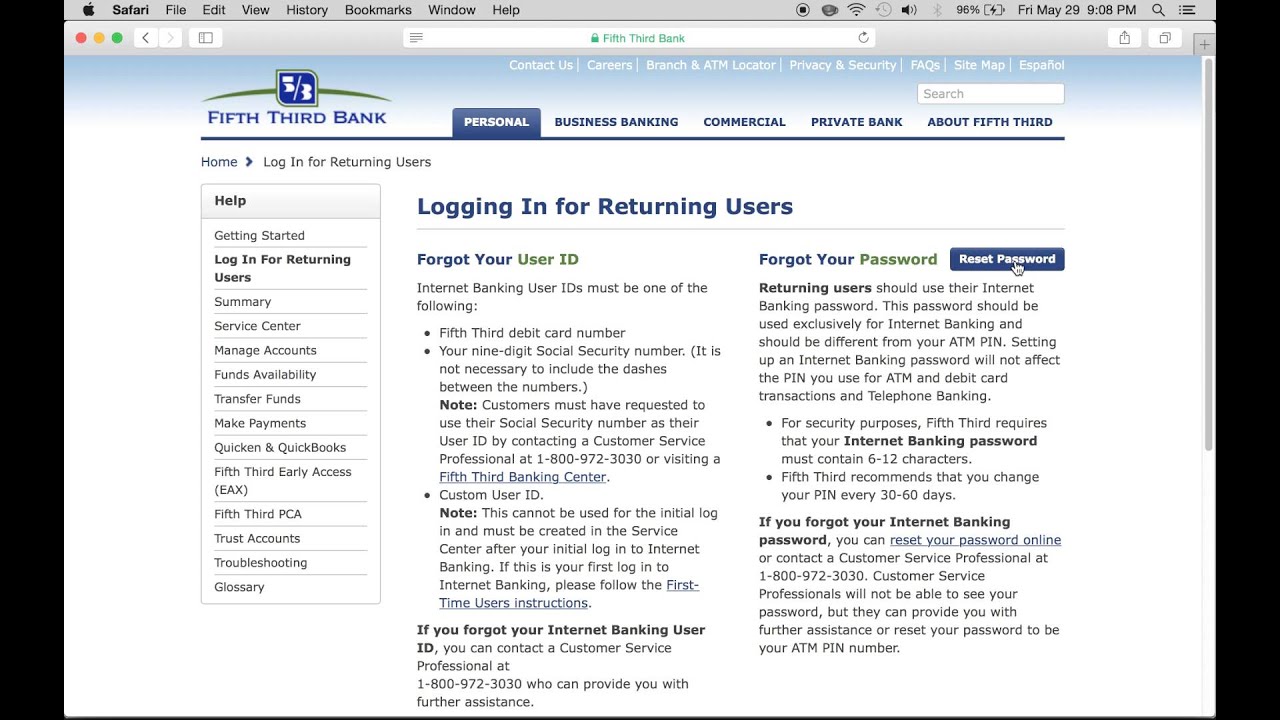Click the volume icon in the menu bar
This screenshot has height=720, width=1280.
click(908, 10)
